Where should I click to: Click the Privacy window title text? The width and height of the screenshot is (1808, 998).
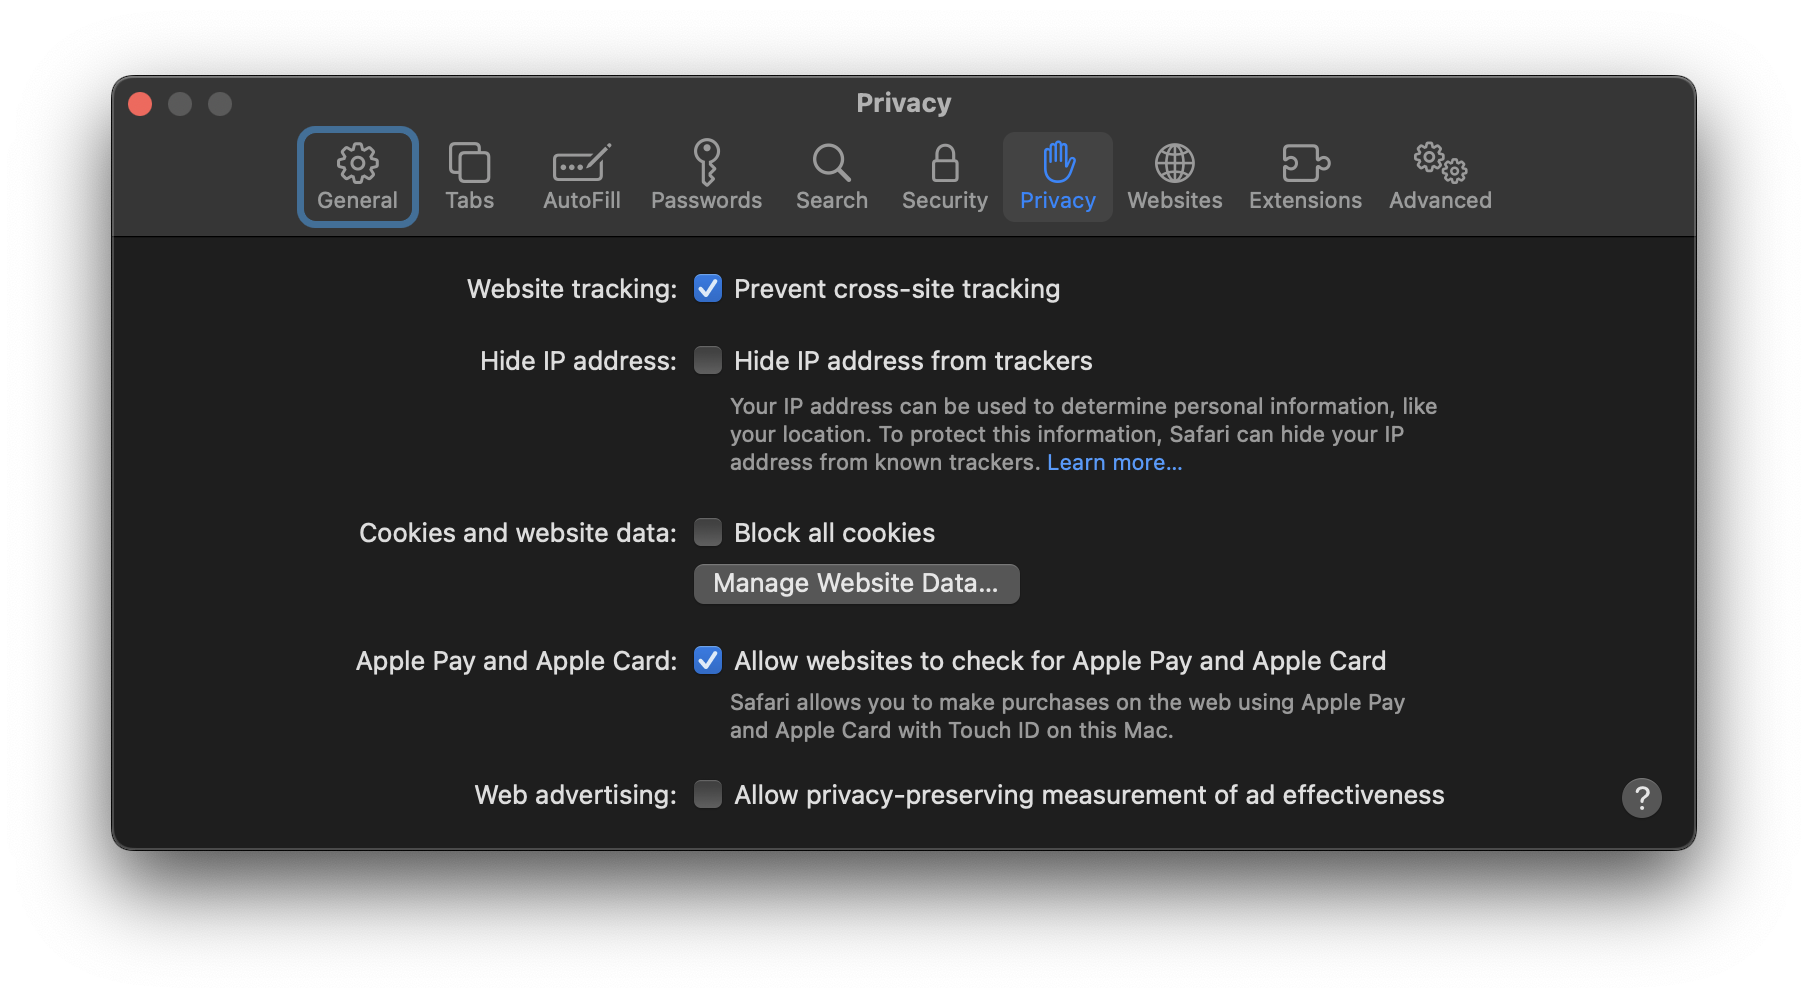(904, 103)
